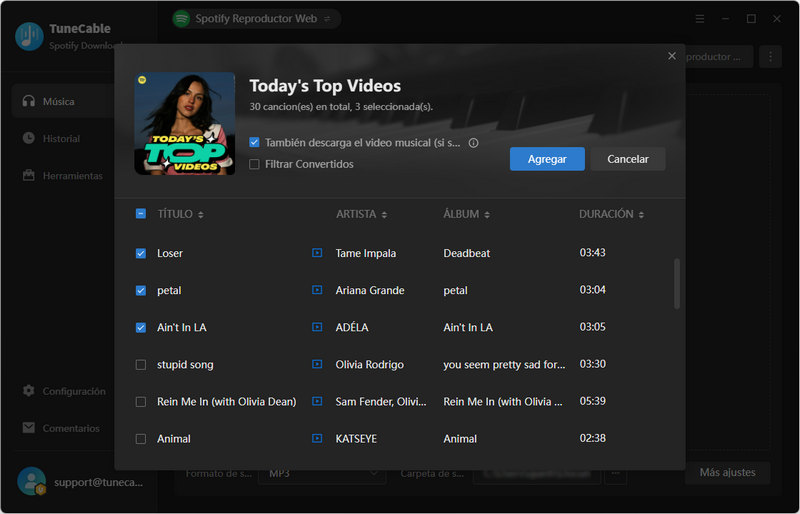This screenshot has height=514, width=800.
Task: Click the toolbox Herramientas icon
Action: pyautogui.click(x=29, y=175)
